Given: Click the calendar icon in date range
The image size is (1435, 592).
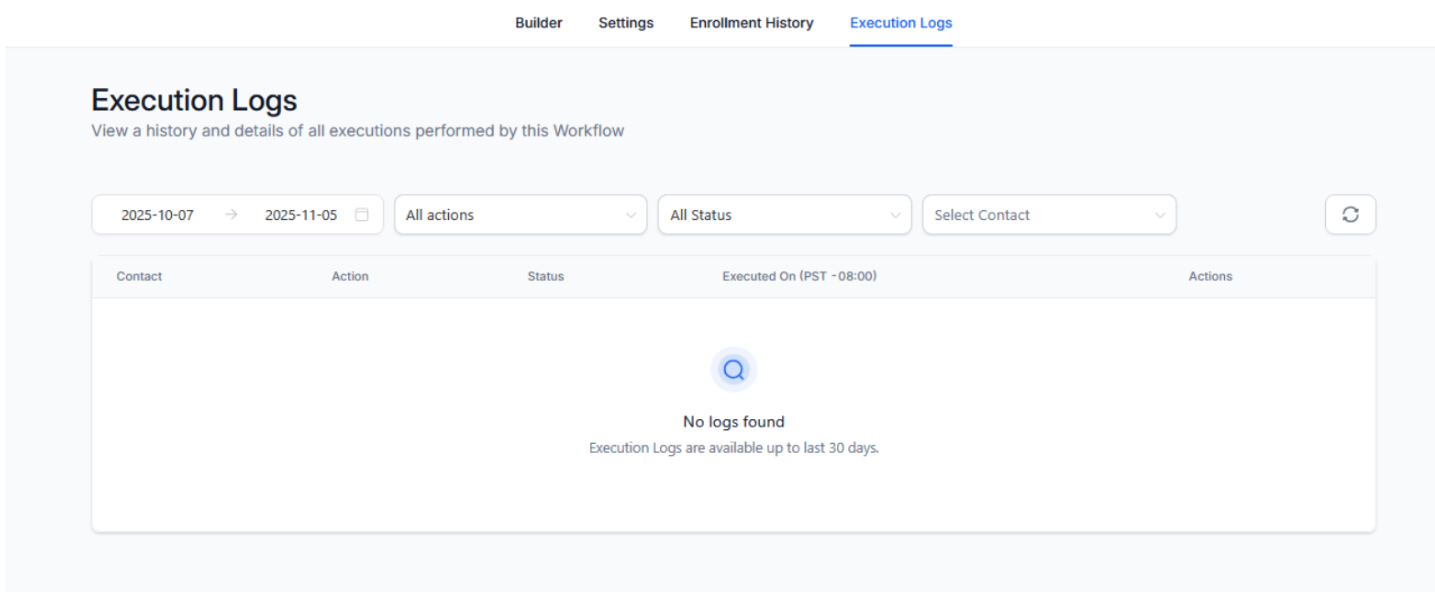Looking at the screenshot, I should (362, 215).
